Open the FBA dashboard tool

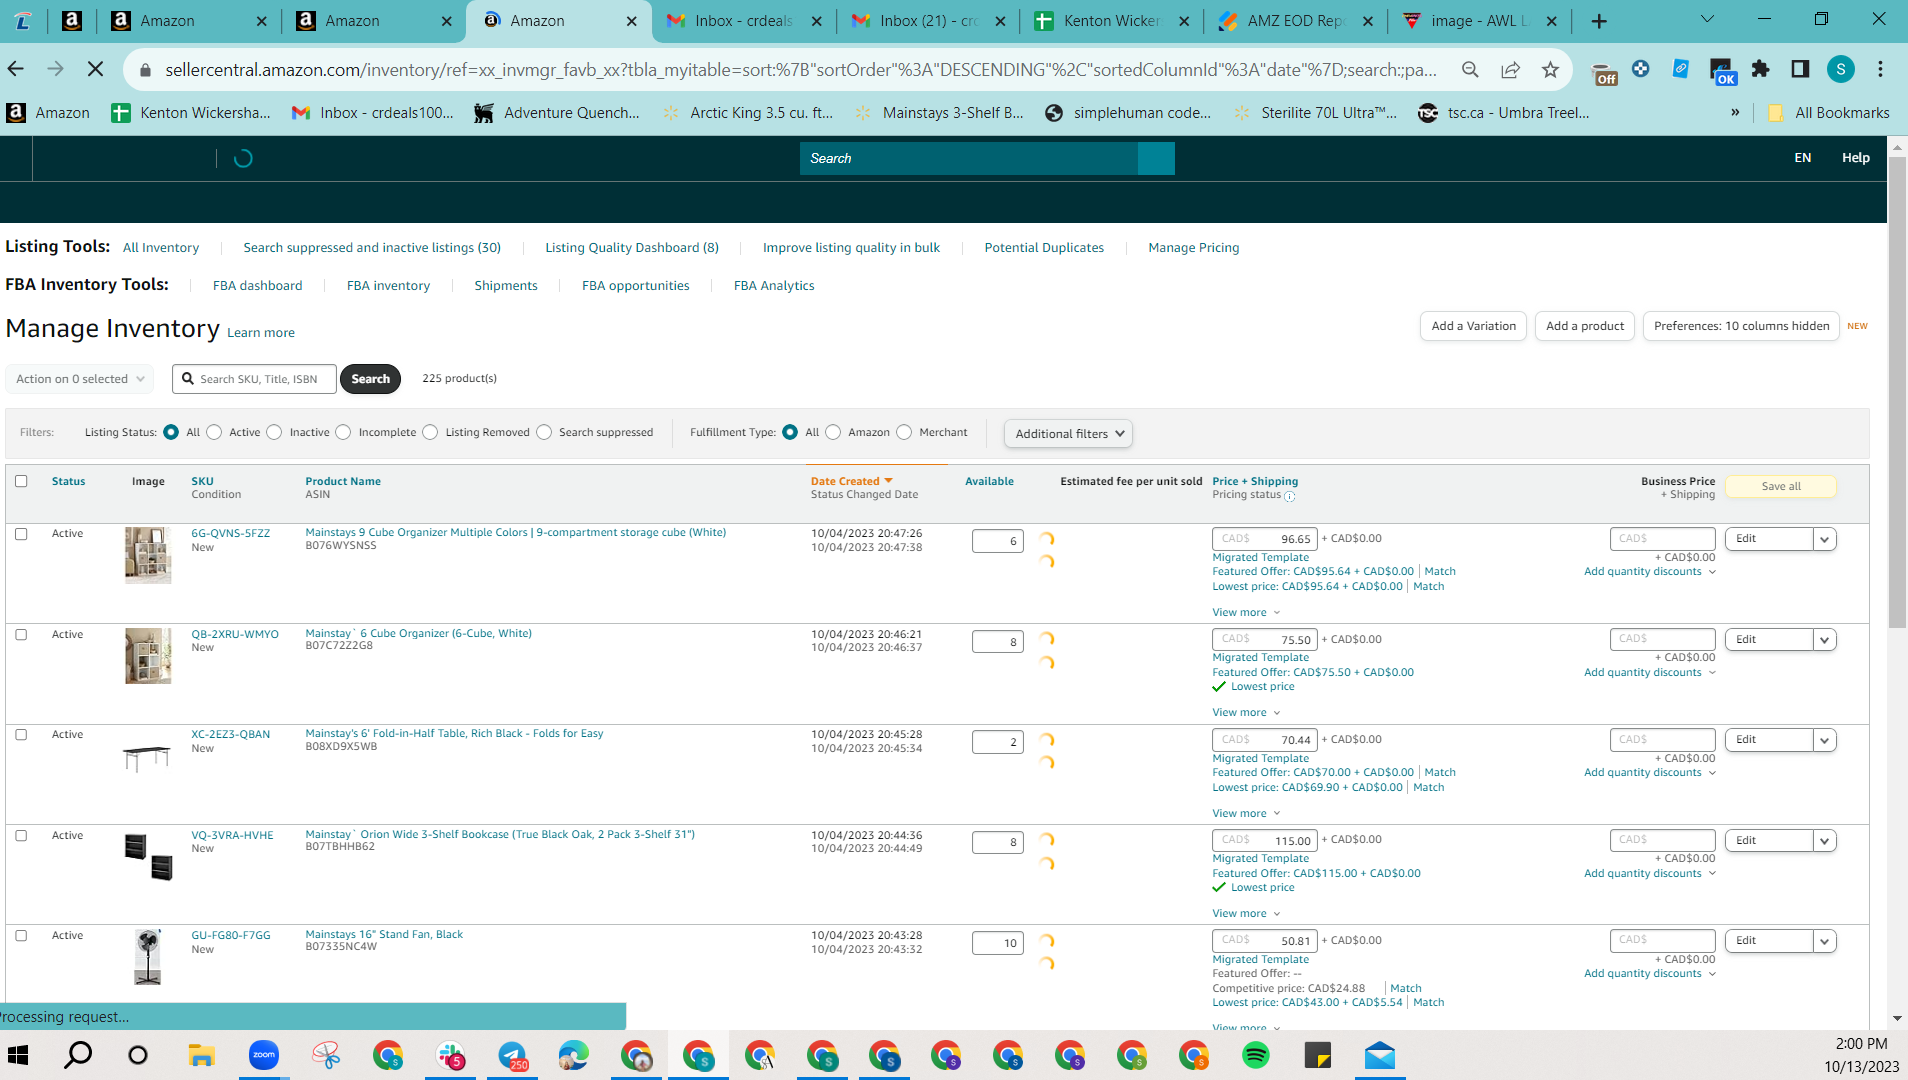pos(257,286)
